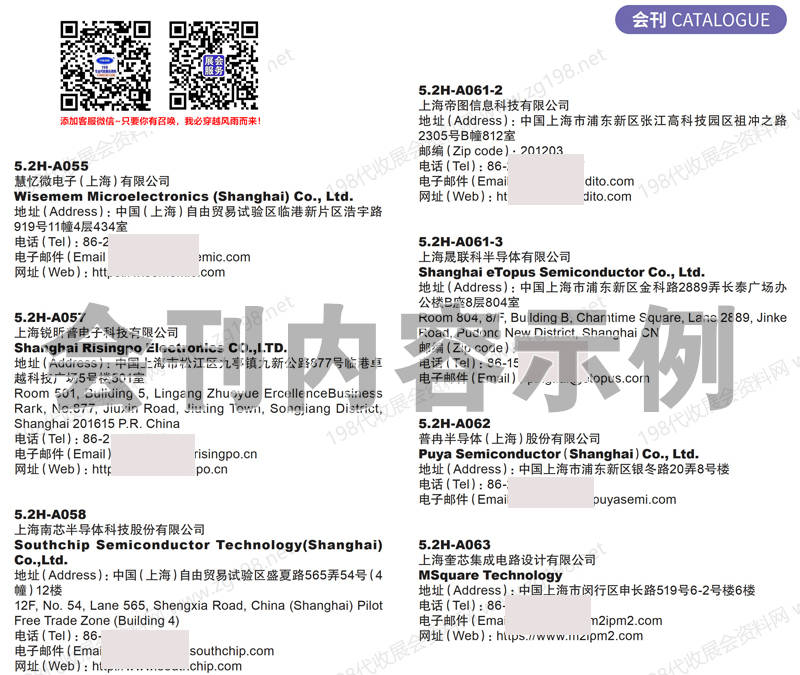Image resolution: width=800 pixels, height=675 pixels.
Task: Click the MSquare address 申长路519号6-2号楼6楼
Action: [x=587, y=590]
